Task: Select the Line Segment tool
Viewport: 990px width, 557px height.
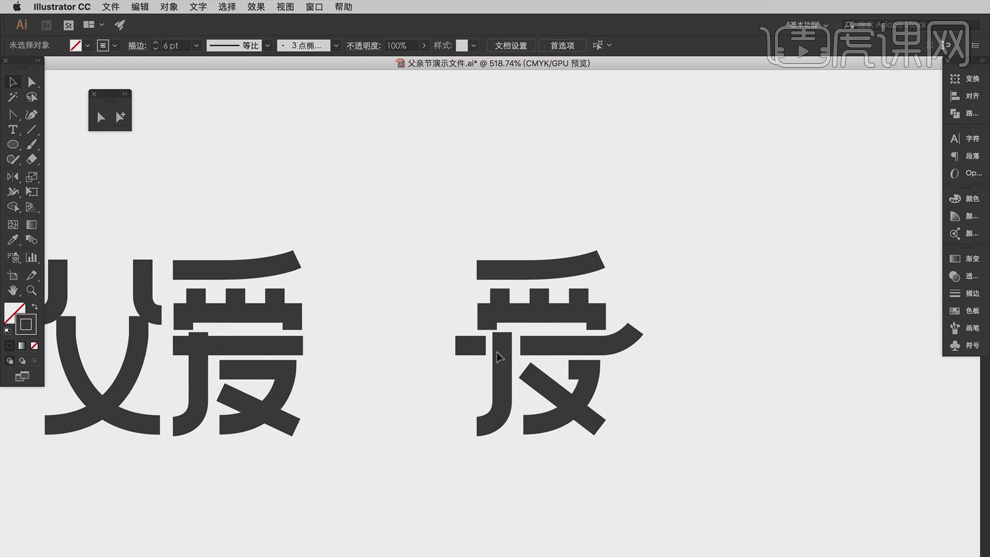Action: click(32, 129)
